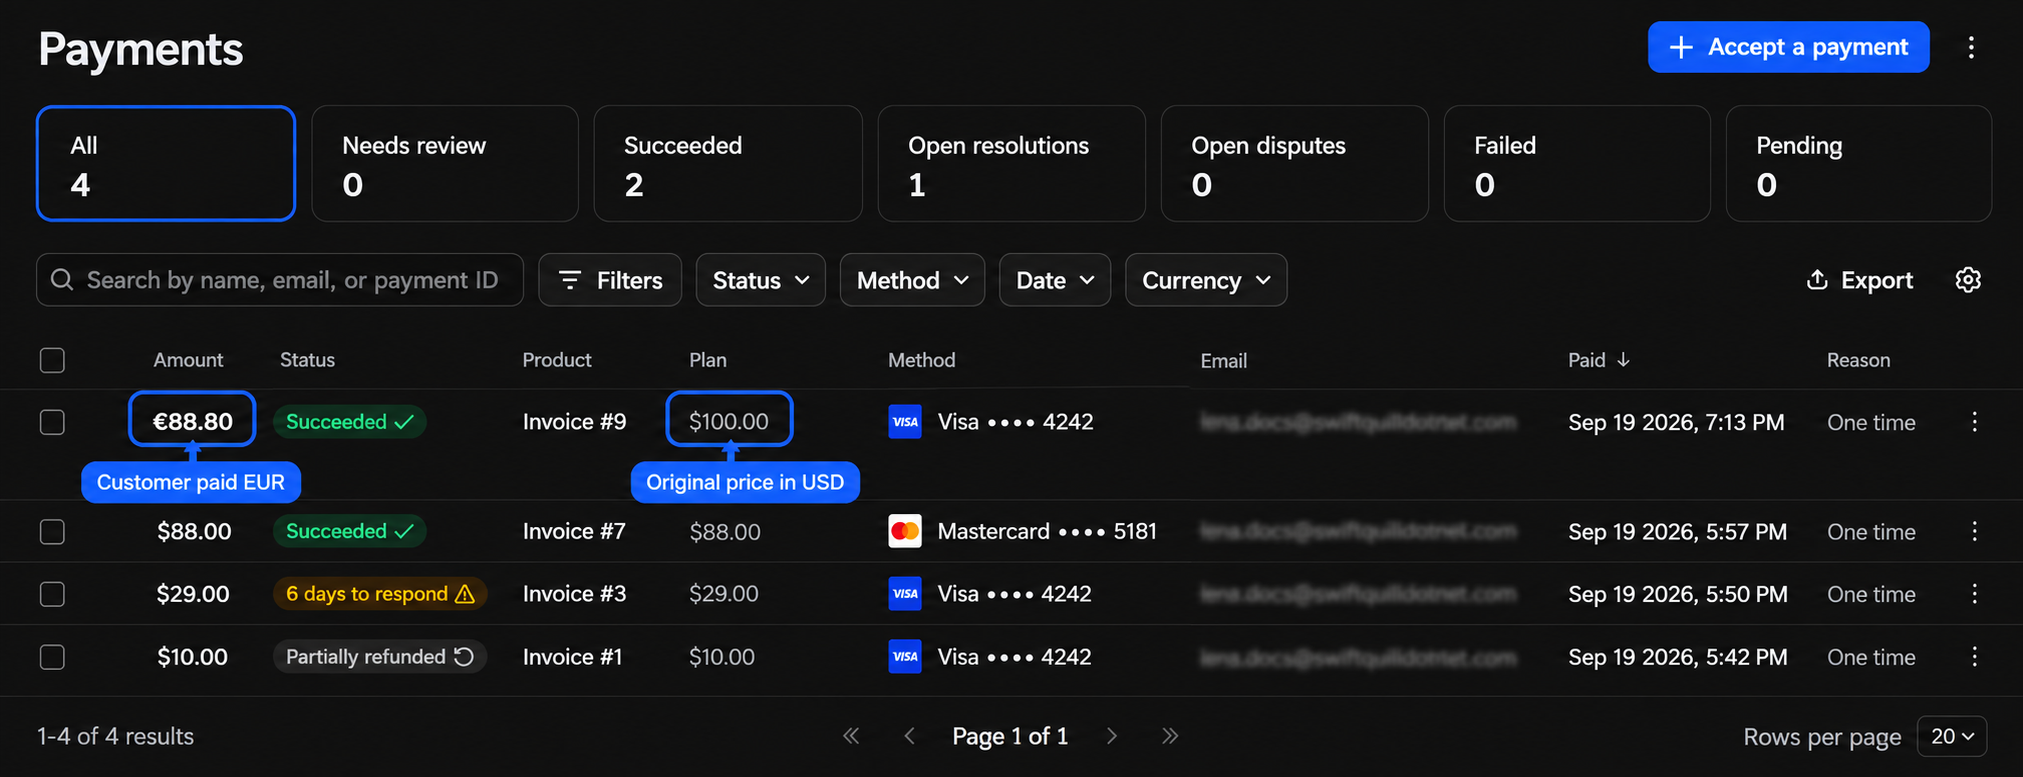Click the Amount column header
This screenshot has height=777, width=2023.
click(188, 360)
